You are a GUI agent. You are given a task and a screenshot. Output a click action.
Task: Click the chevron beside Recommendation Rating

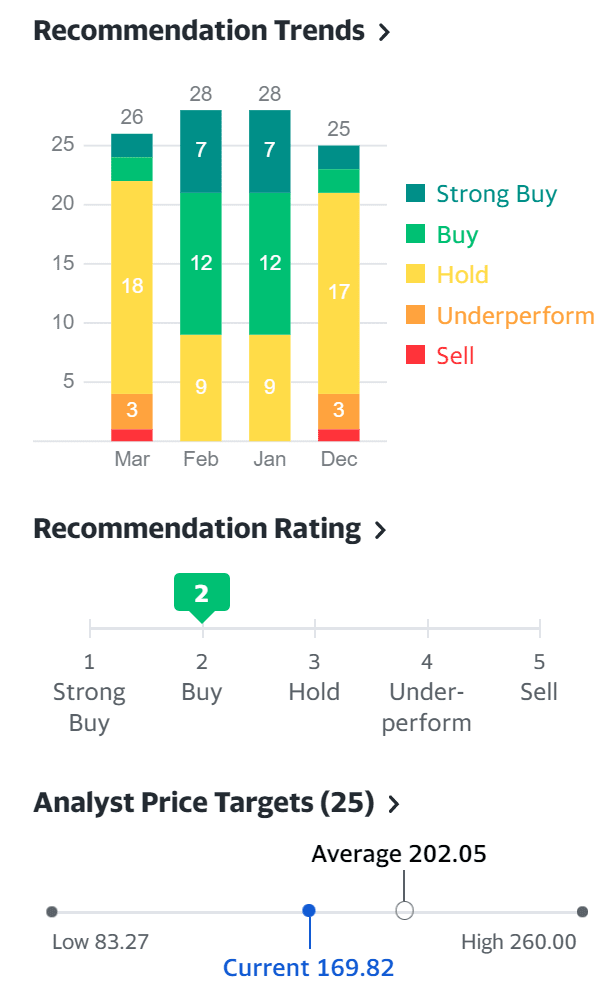[x=380, y=530]
